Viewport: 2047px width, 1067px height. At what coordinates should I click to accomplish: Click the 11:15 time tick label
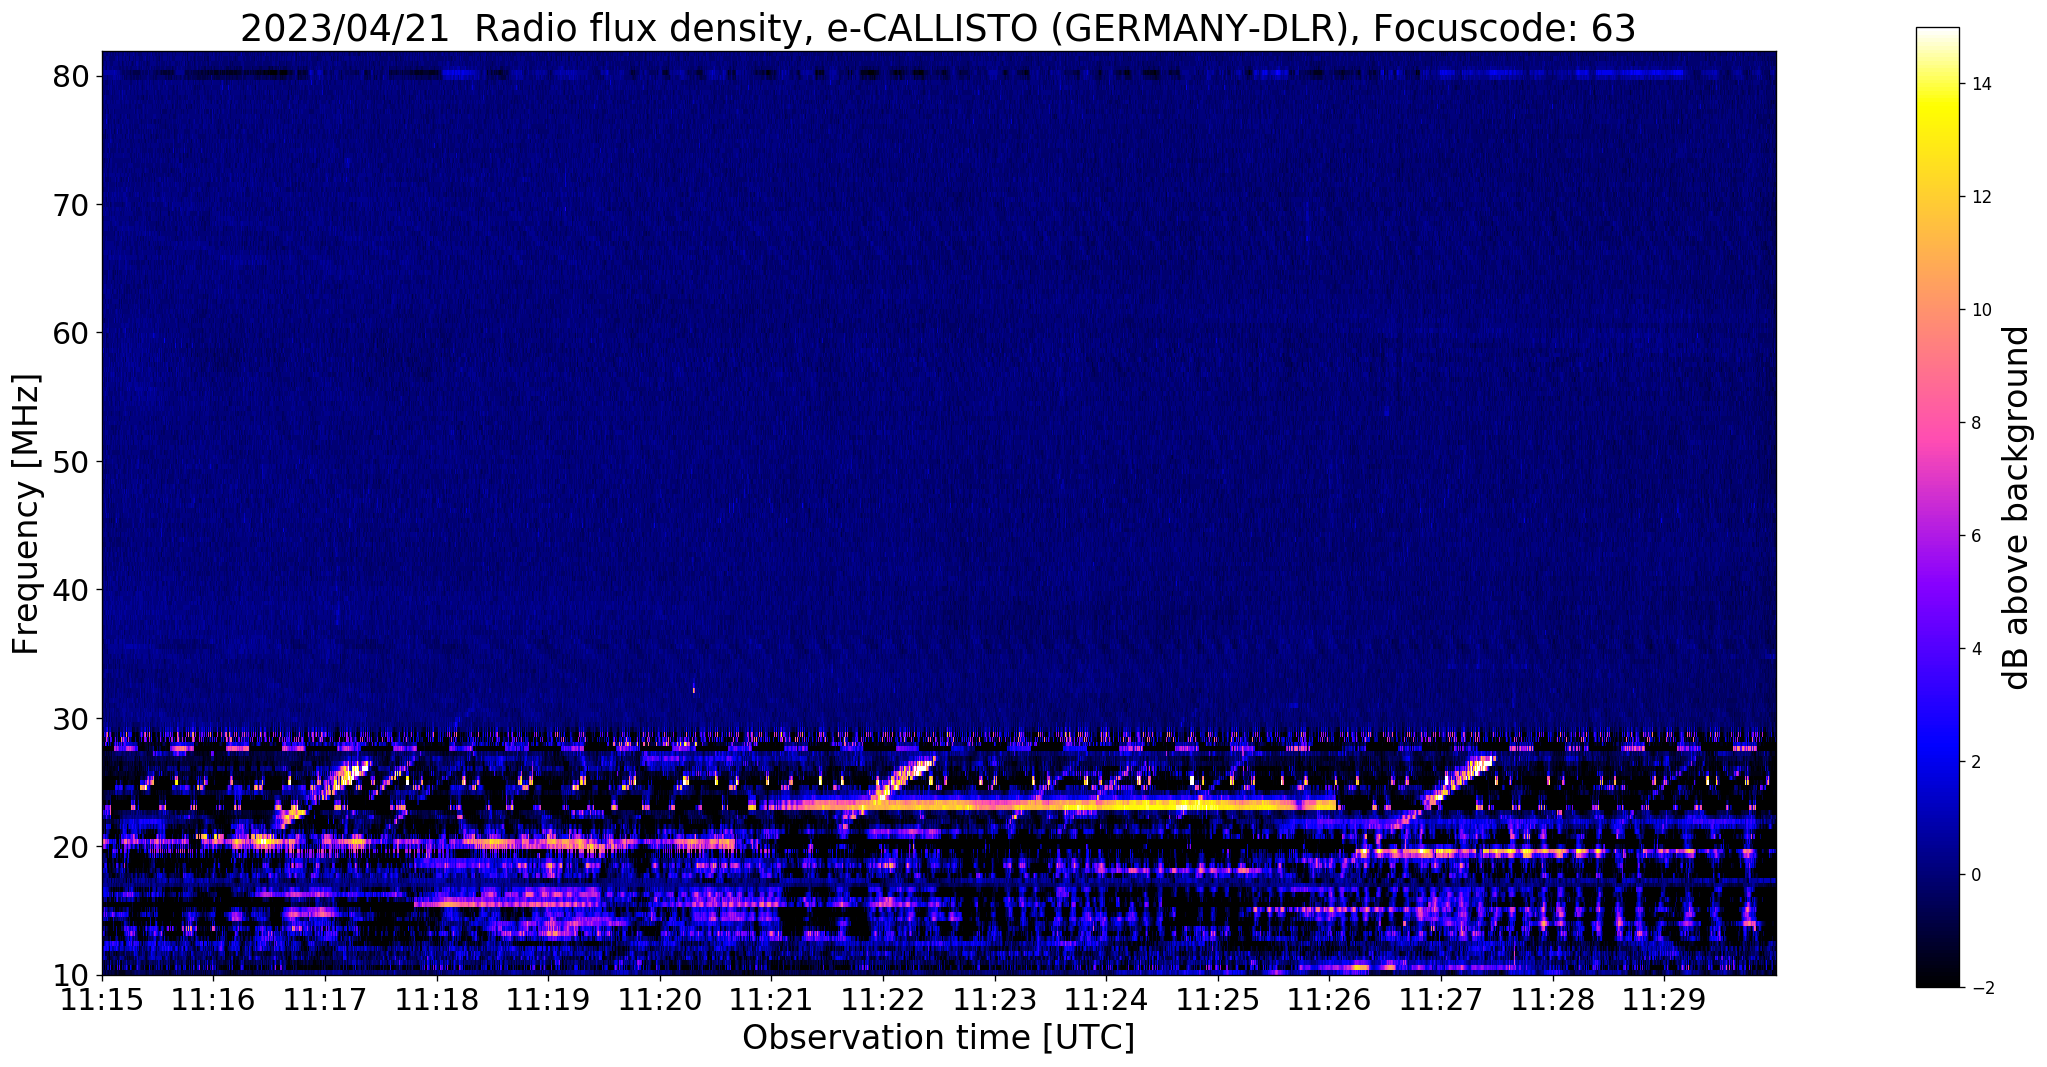pos(101,999)
